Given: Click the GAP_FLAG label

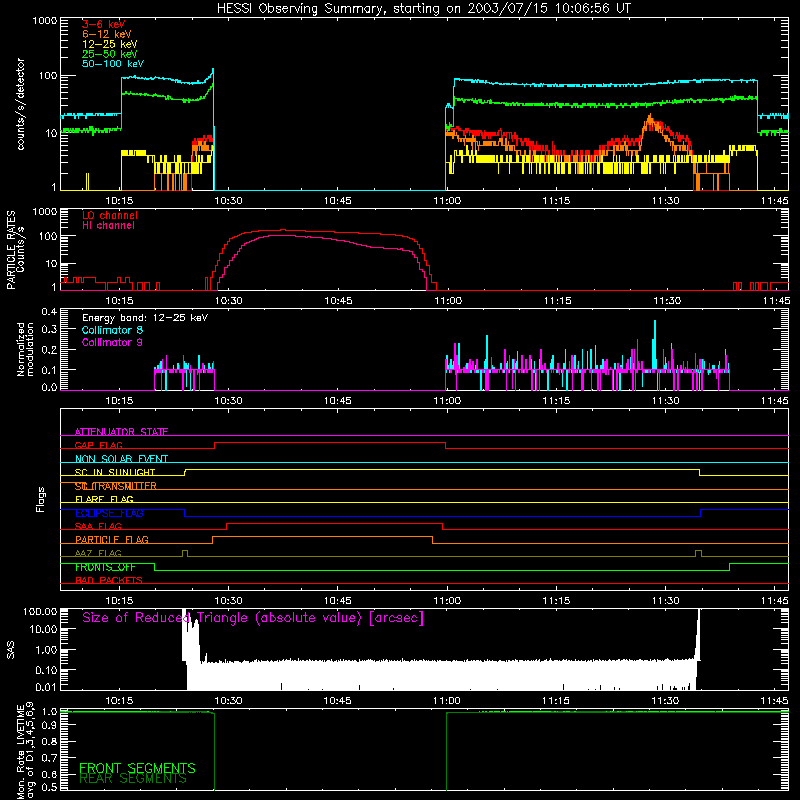Looking at the screenshot, I should (98, 445).
